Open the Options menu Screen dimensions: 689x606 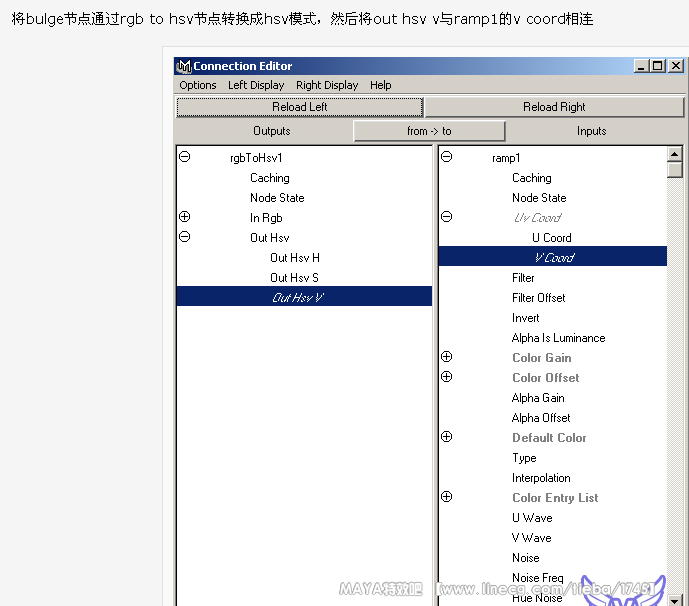click(198, 85)
